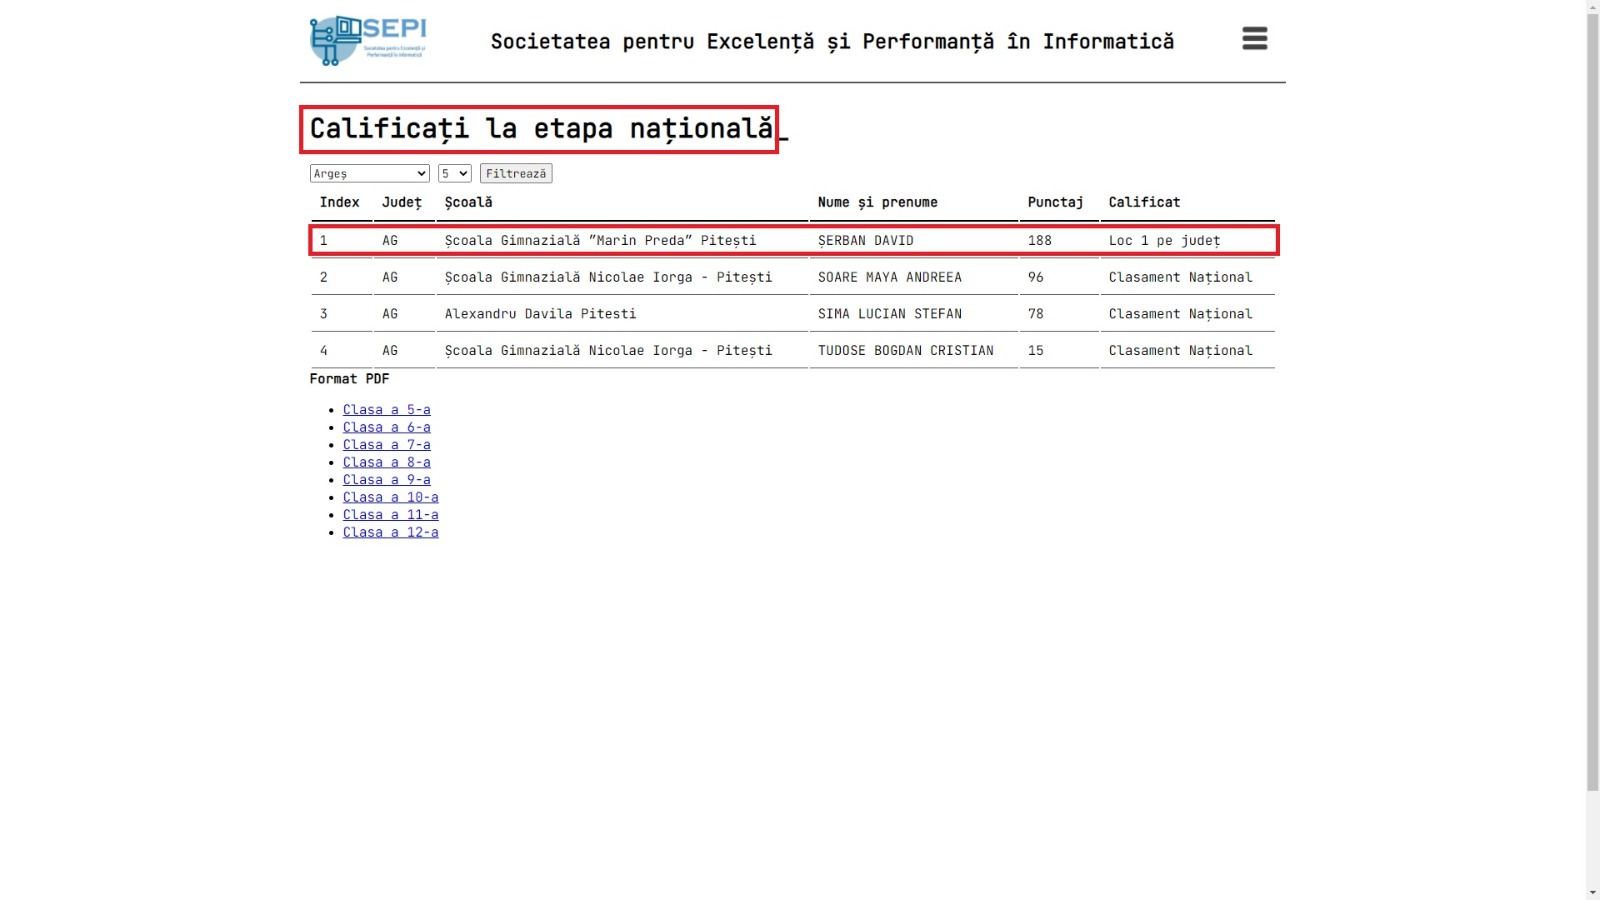Click the vertical scrollbar thumb
1600x900 pixels.
pos(1592,400)
